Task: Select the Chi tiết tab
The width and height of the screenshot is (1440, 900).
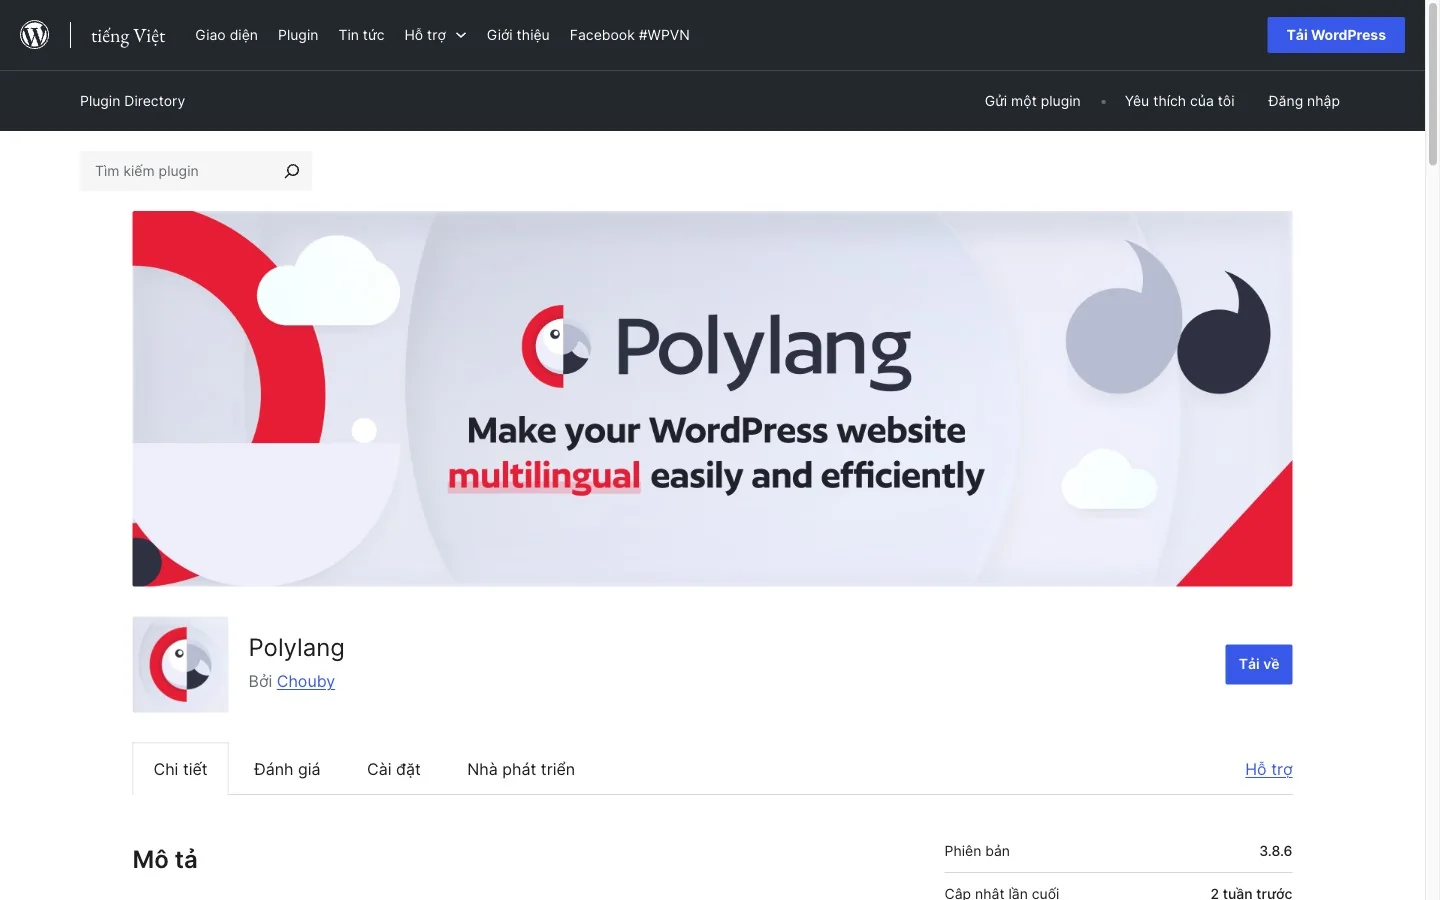Action: pos(180,769)
